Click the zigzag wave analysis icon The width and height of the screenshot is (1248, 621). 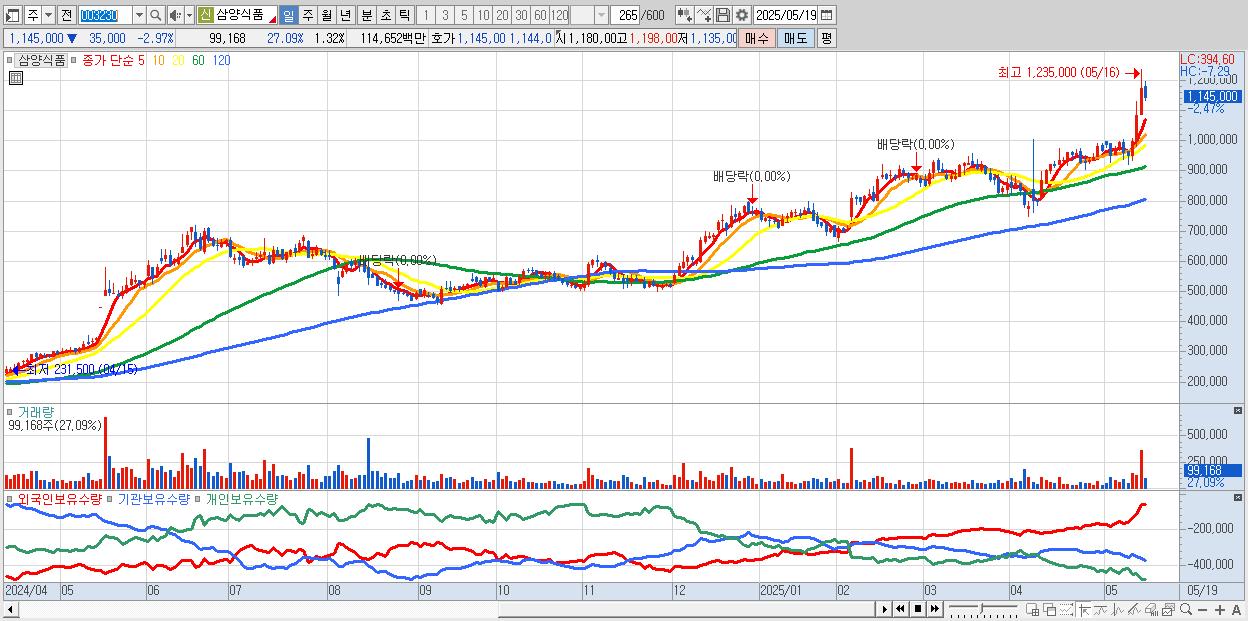[x=1118, y=609]
